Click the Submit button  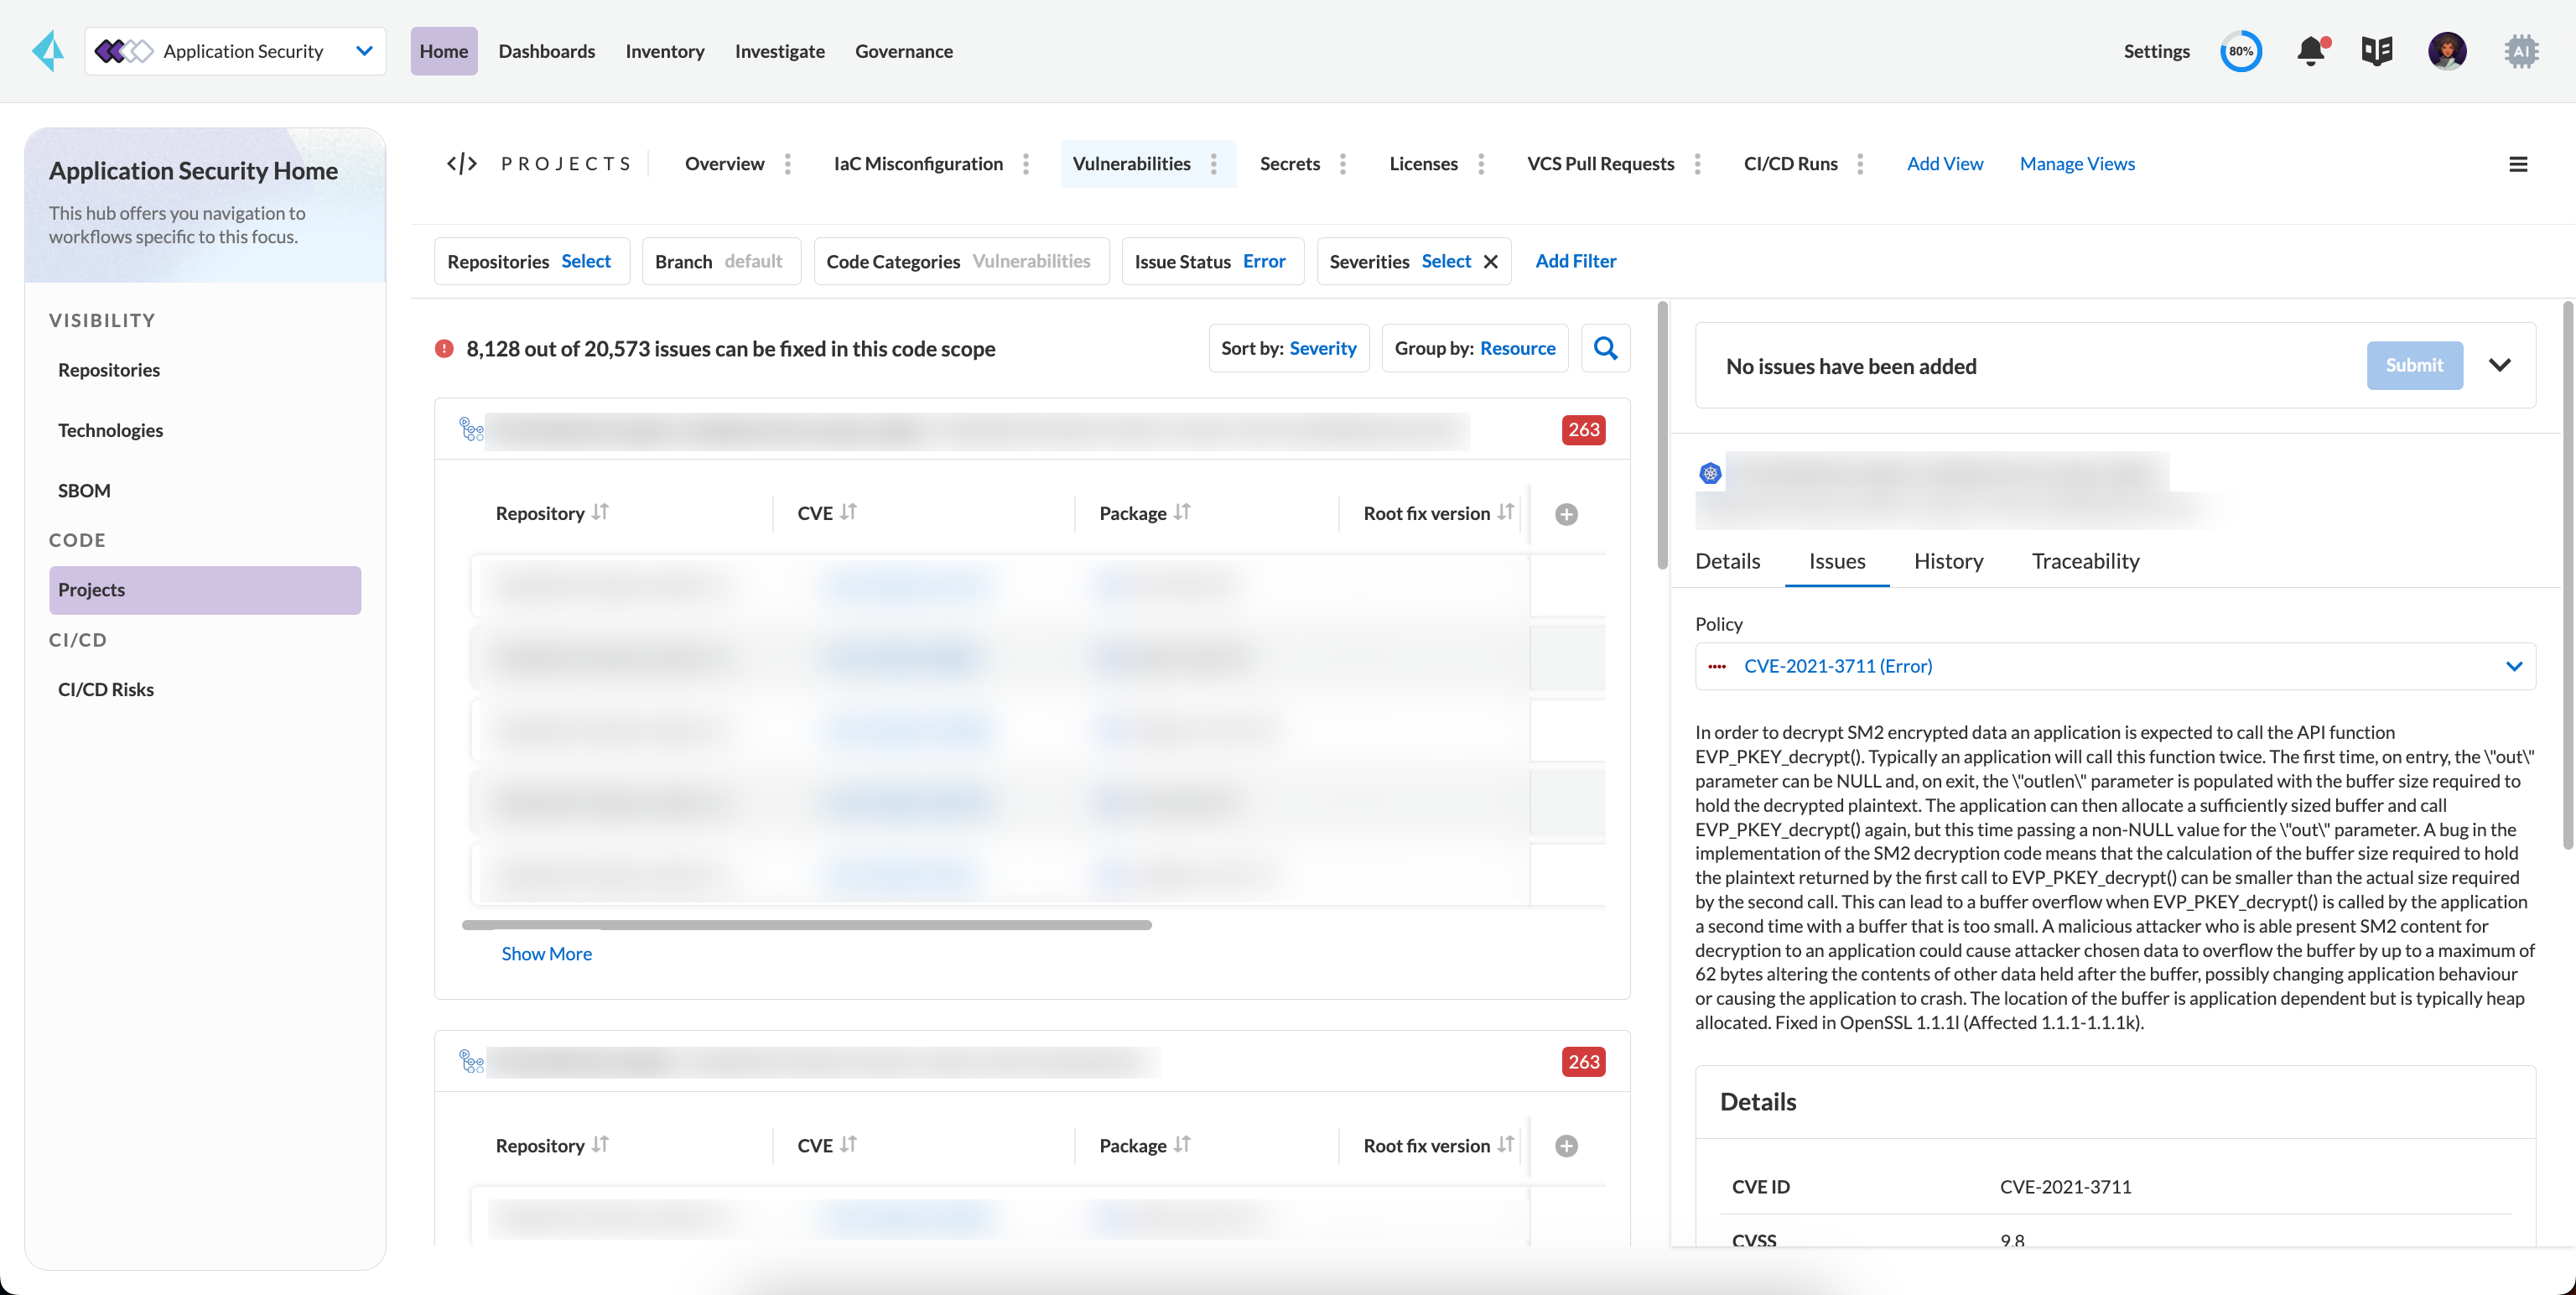click(2415, 365)
